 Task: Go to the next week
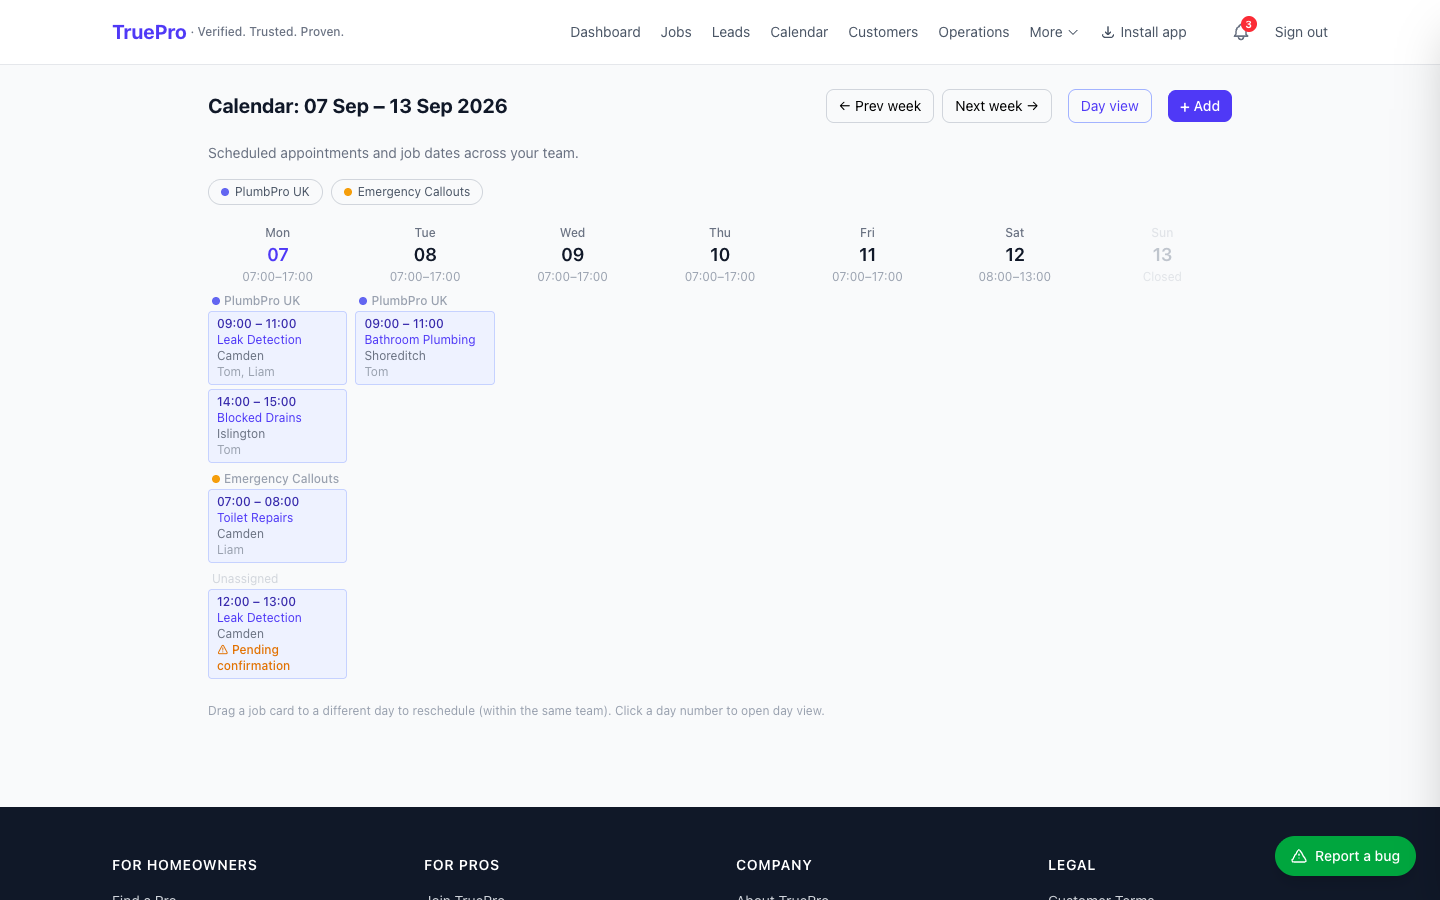(x=997, y=106)
